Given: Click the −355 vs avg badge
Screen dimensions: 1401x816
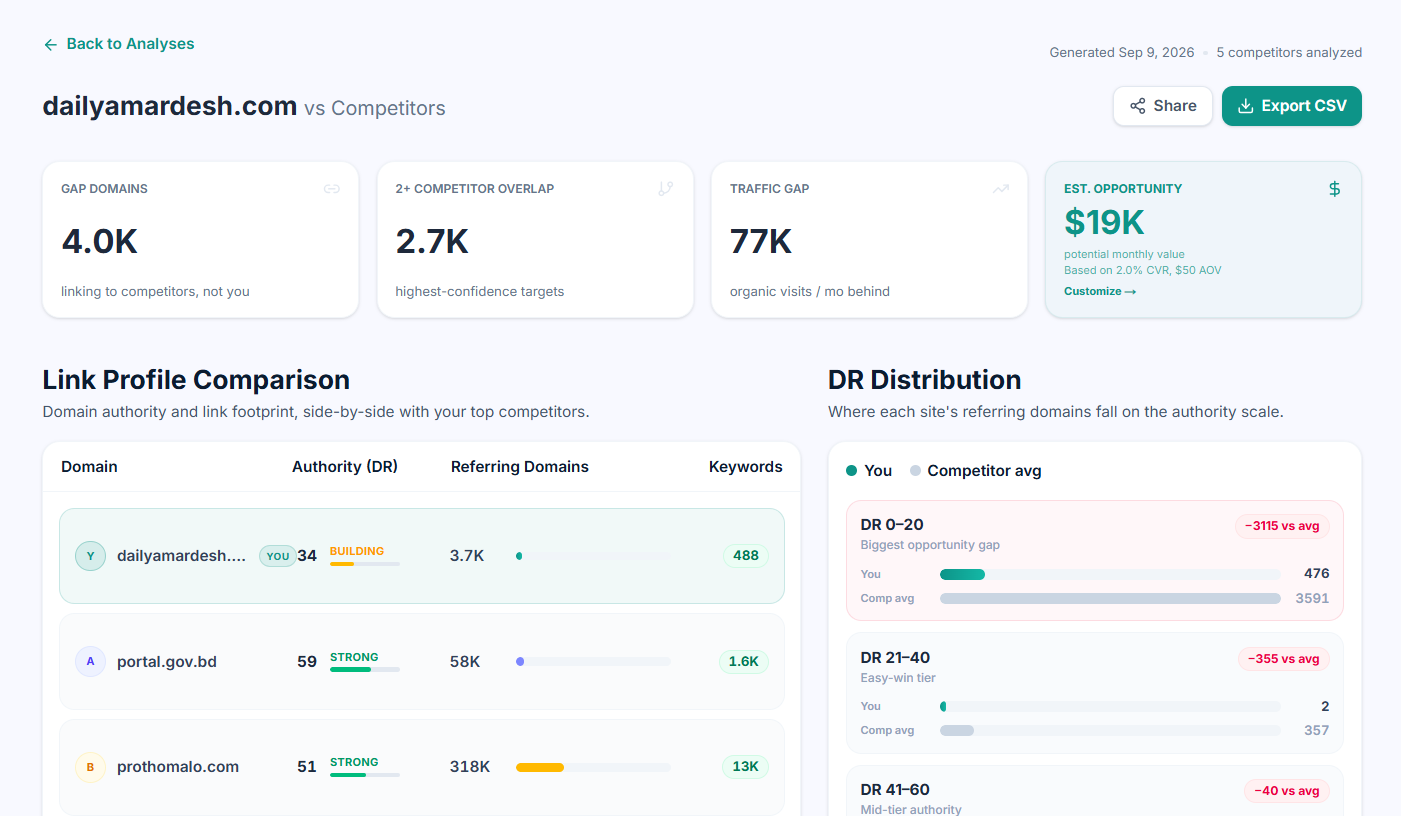Looking at the screenshot, I should pos(1284,659).
